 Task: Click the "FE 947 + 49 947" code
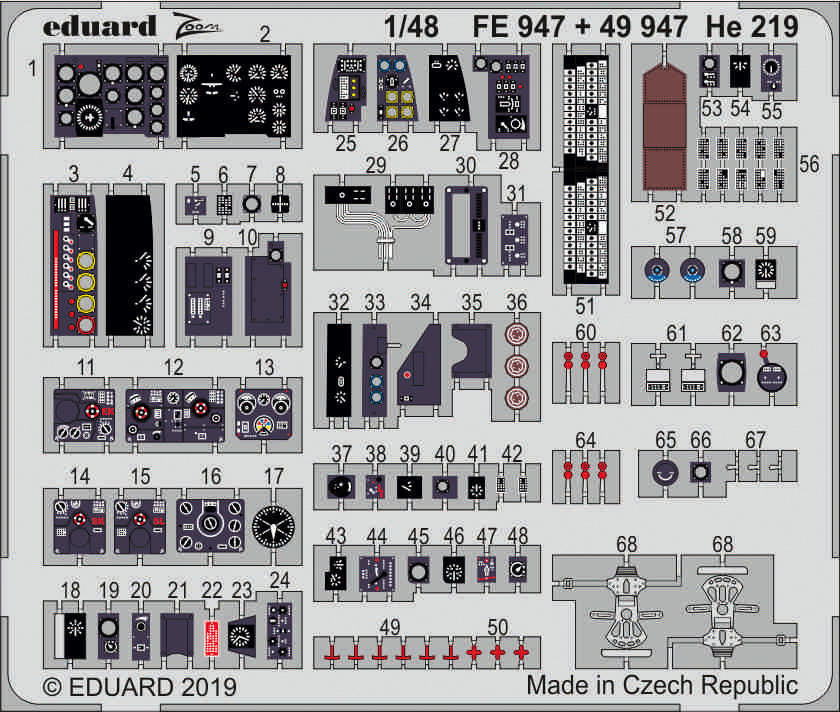(580, 27)
